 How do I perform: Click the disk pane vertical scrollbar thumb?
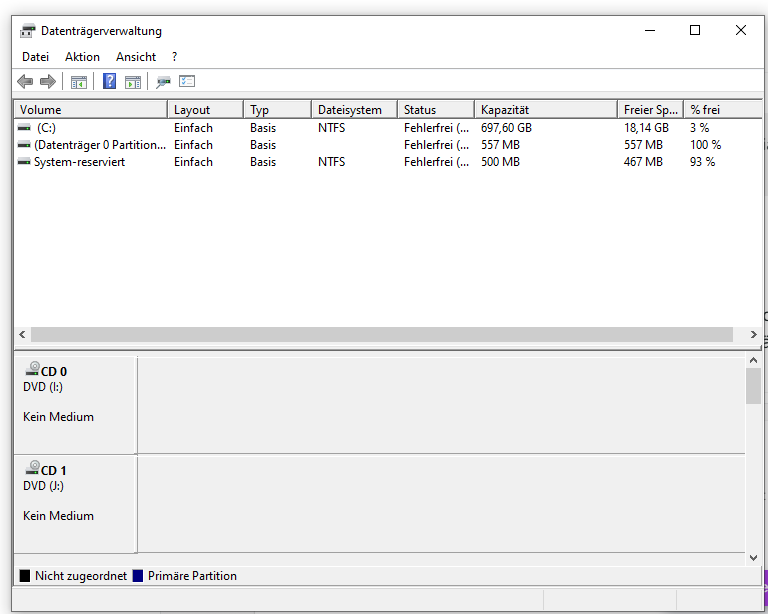click(x=753, y=386)
